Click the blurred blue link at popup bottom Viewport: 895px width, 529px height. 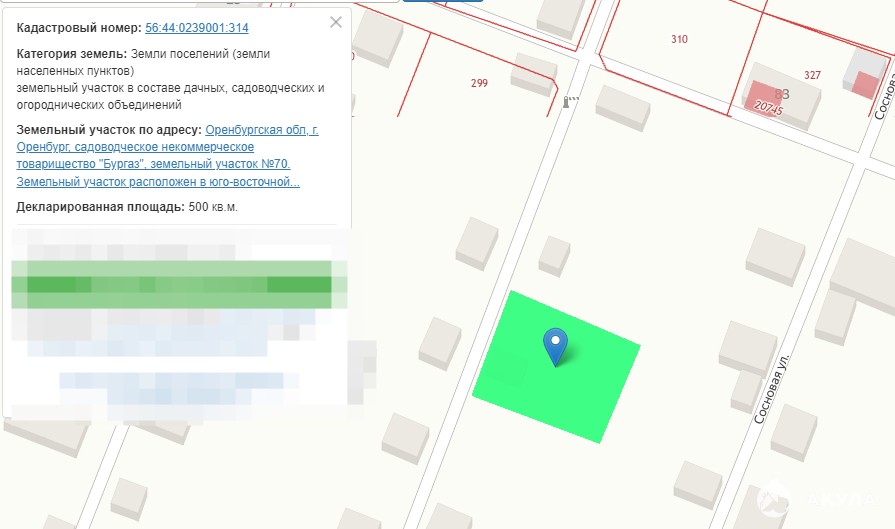click(x=150, y=383)
